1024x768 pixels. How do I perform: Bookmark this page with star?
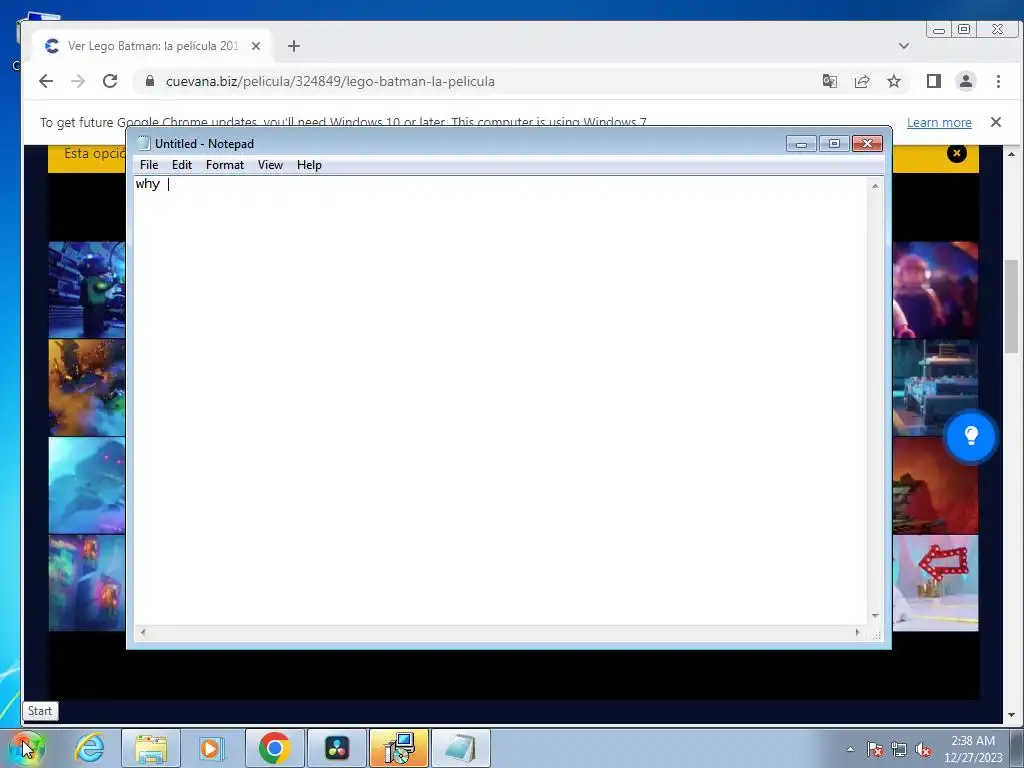tap(893, 81)
